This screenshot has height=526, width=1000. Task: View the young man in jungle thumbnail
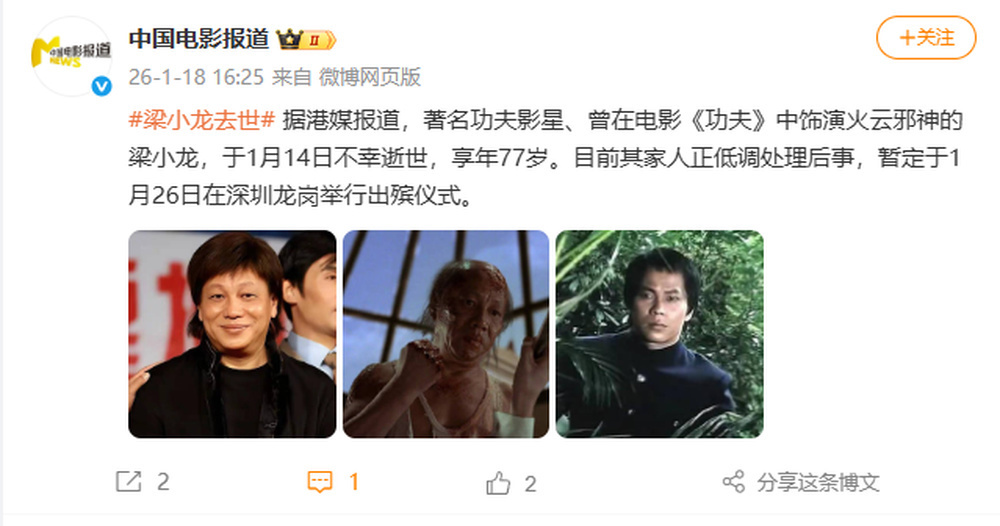659,334
